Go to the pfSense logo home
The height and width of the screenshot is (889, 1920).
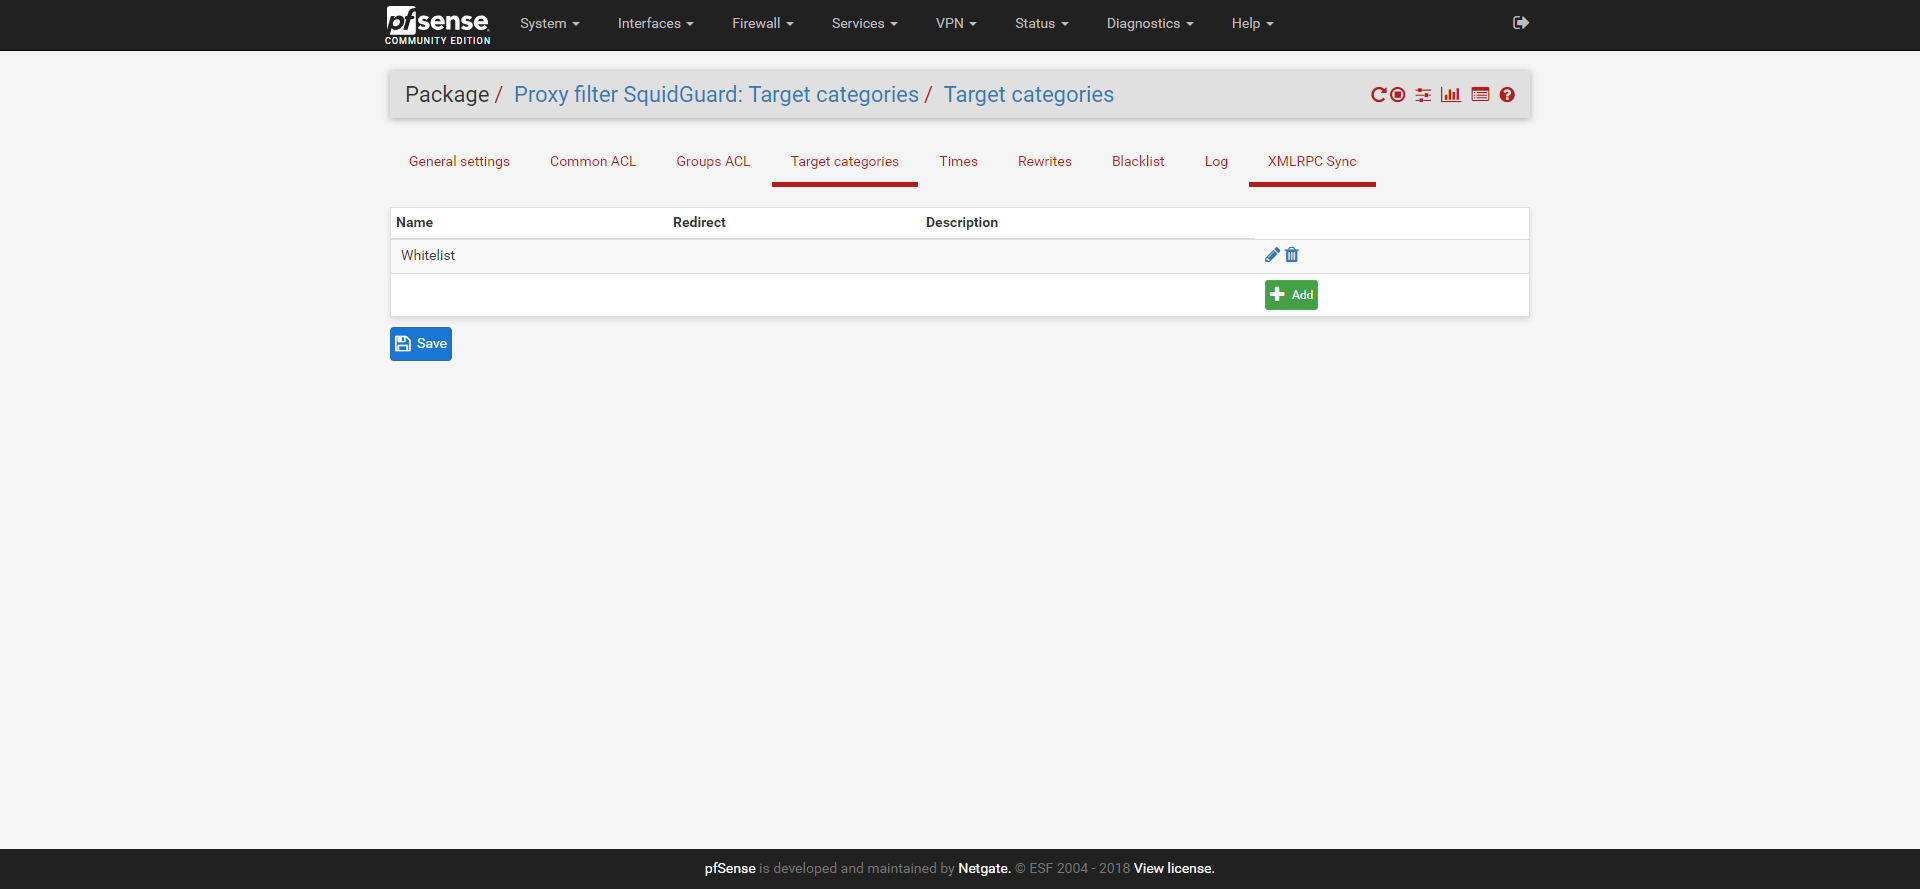tap(438, 24)
